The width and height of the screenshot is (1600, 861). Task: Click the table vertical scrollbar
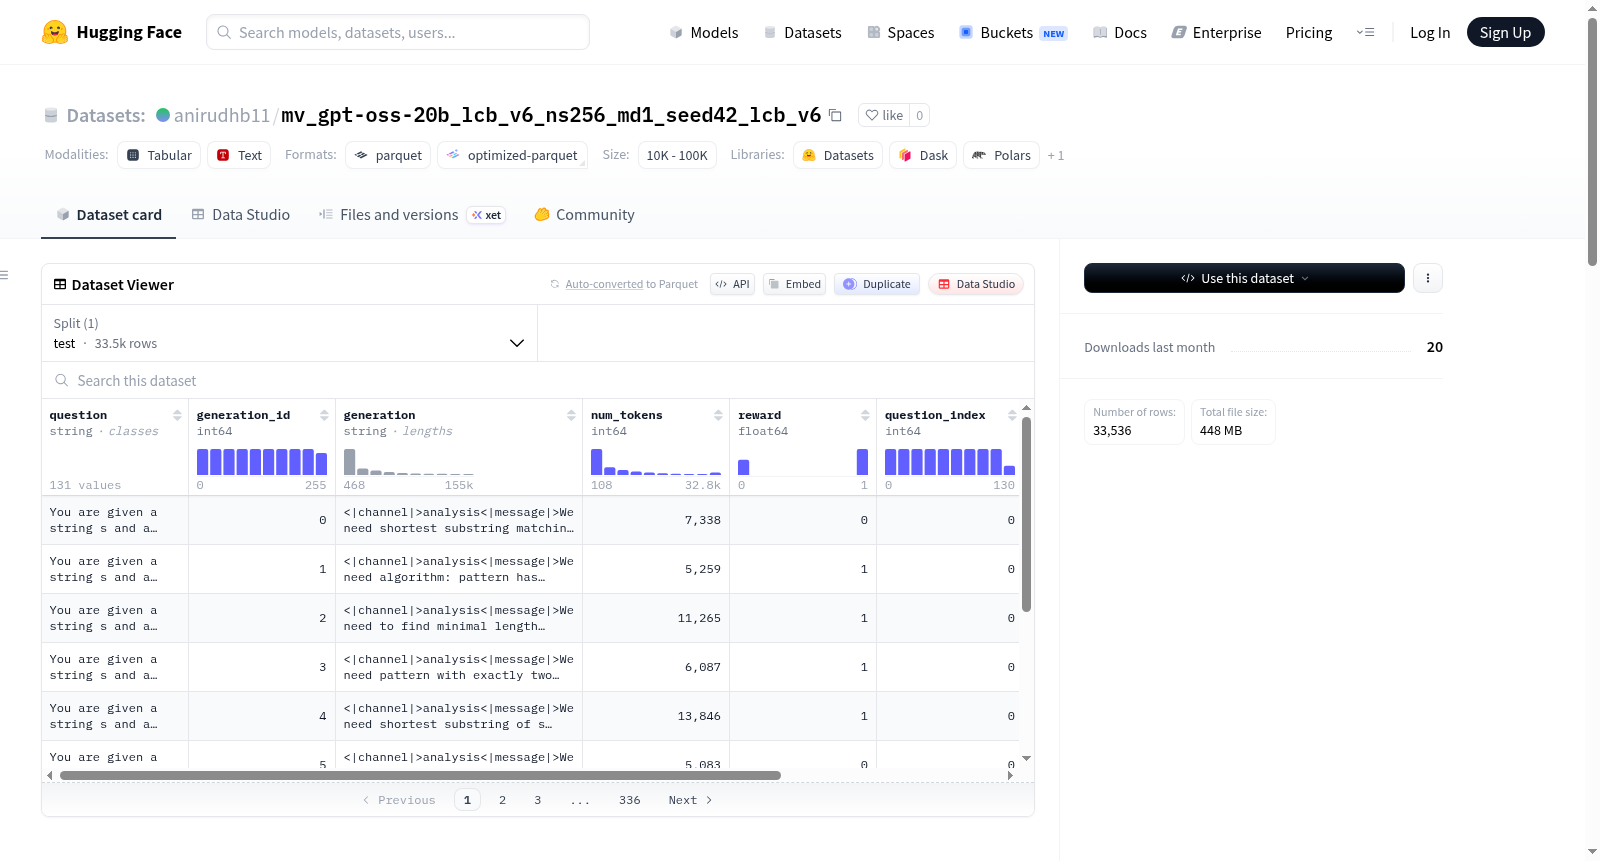[x=1026, y=514]
